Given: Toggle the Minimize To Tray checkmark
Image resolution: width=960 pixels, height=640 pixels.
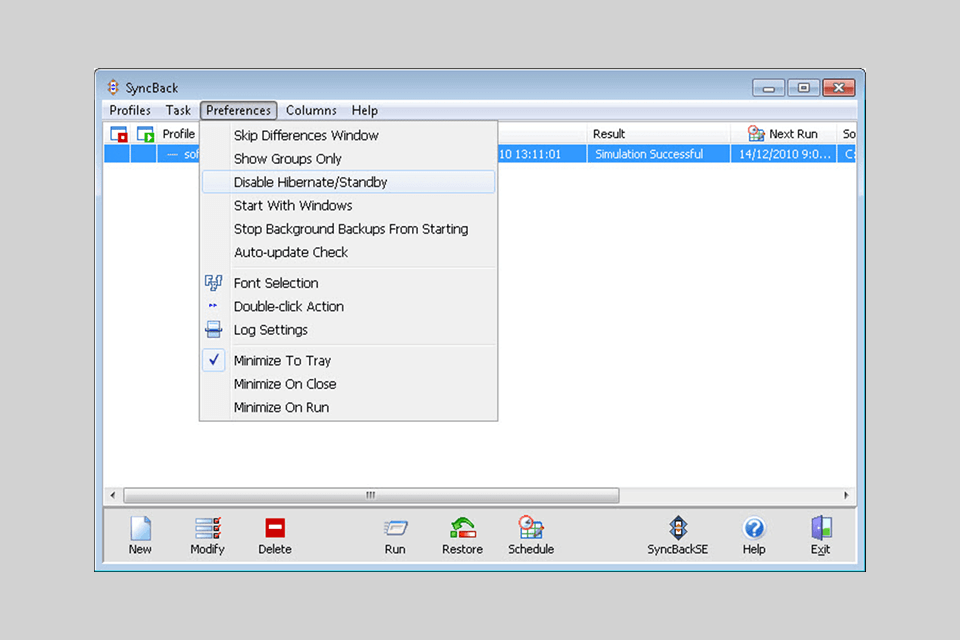Looking at the screenshot, I should (214, 360).
